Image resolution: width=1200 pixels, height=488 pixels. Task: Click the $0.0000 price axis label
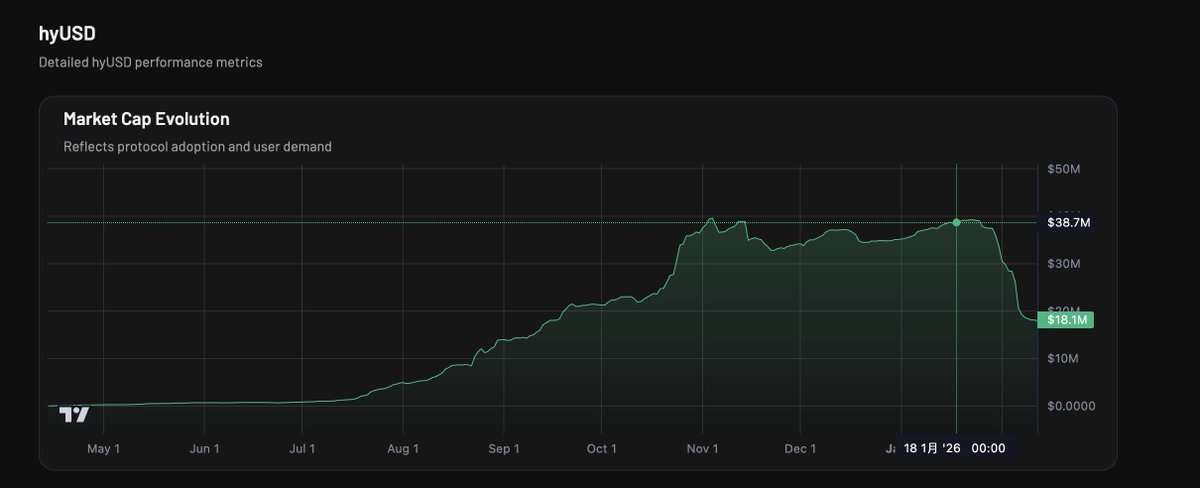coord(1069,406)
